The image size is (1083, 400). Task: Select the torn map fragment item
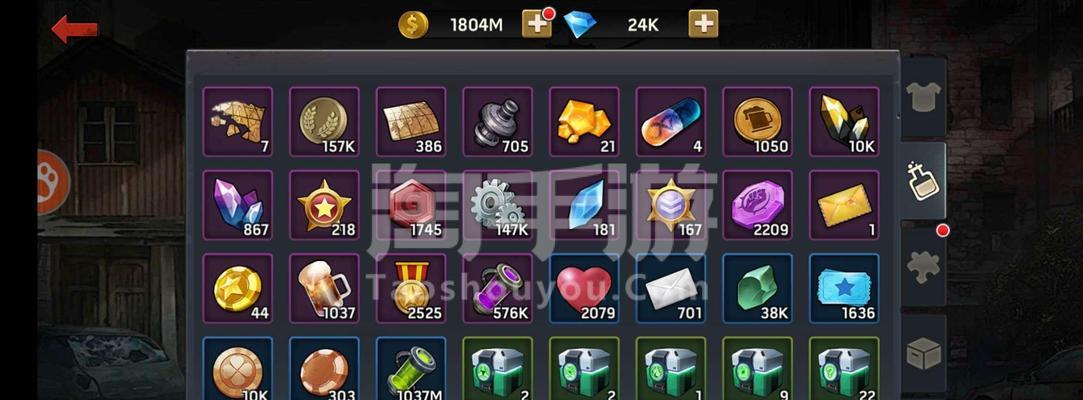pos(238,122)
